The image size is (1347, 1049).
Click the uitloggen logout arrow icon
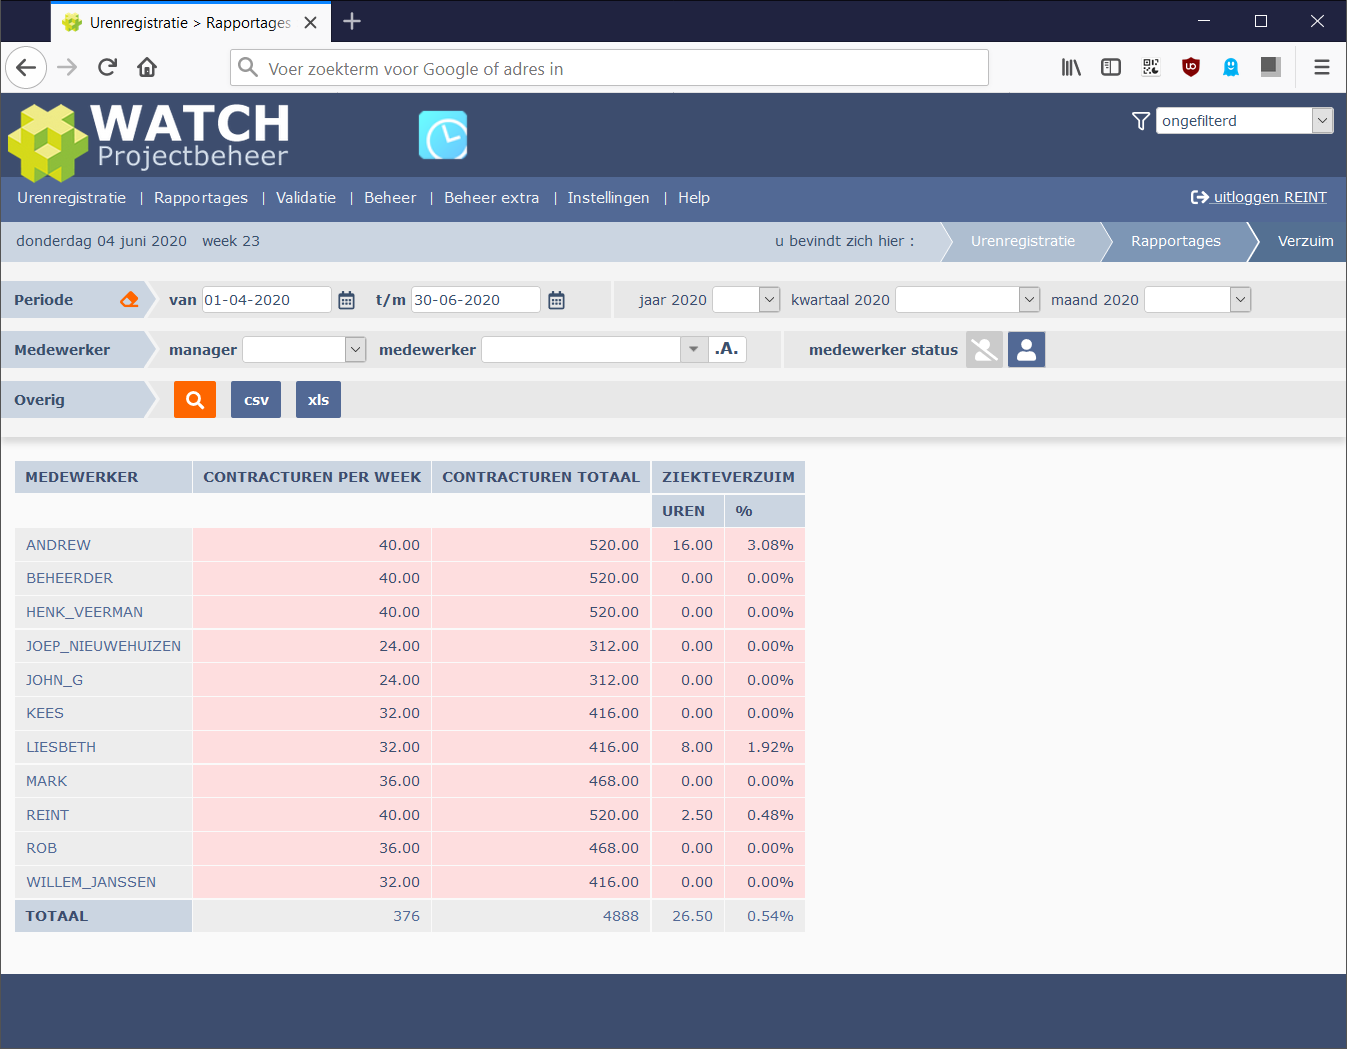(1199, 197)
